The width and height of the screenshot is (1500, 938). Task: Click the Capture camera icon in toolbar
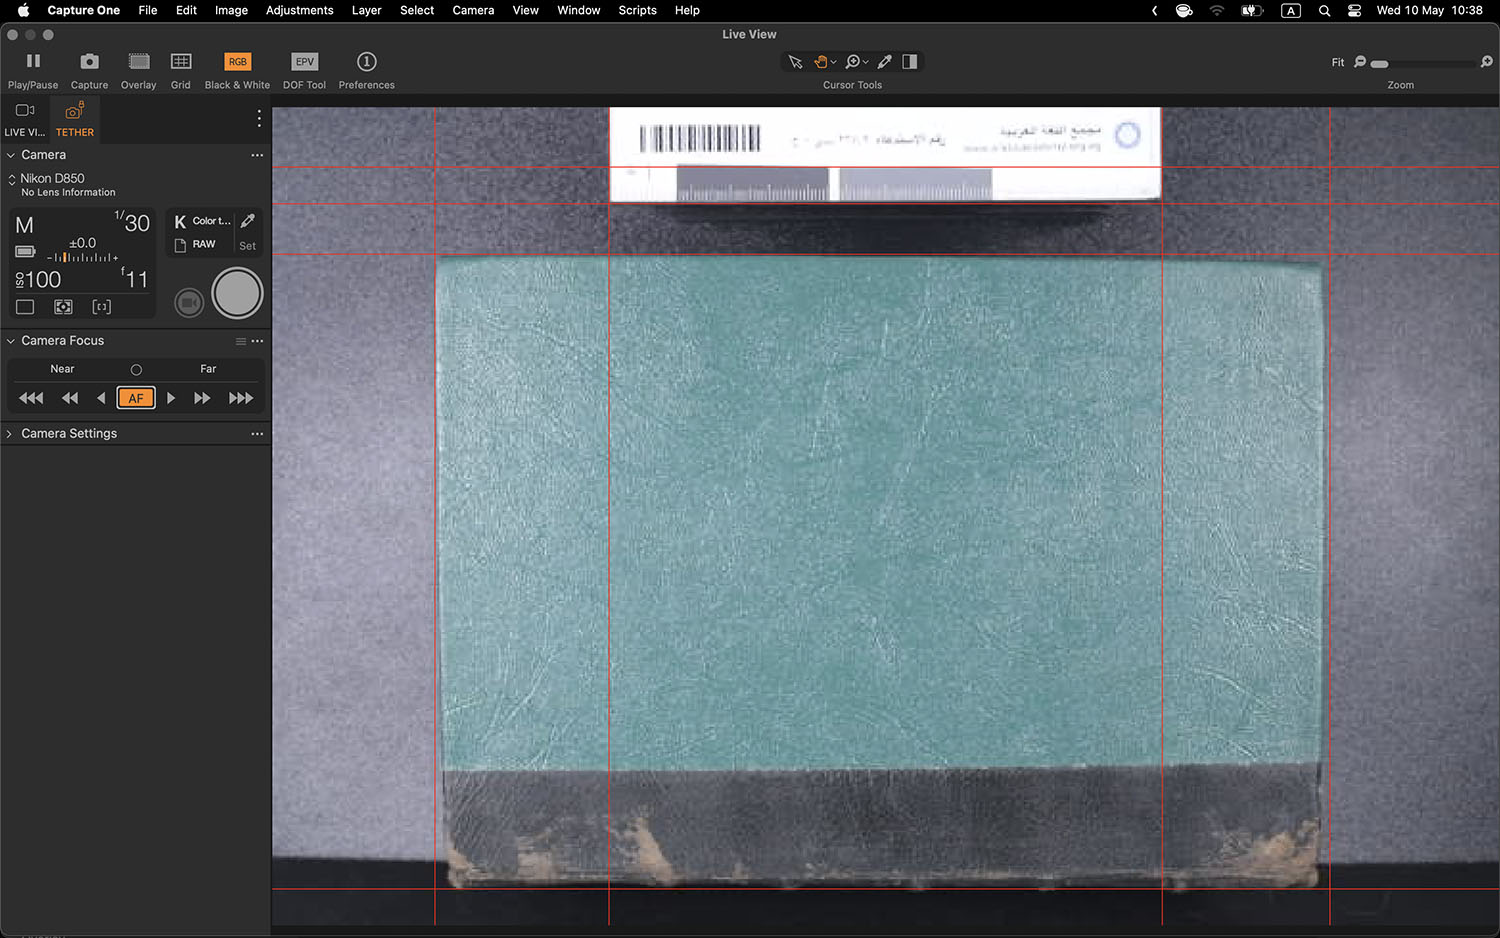pos(89,61)
